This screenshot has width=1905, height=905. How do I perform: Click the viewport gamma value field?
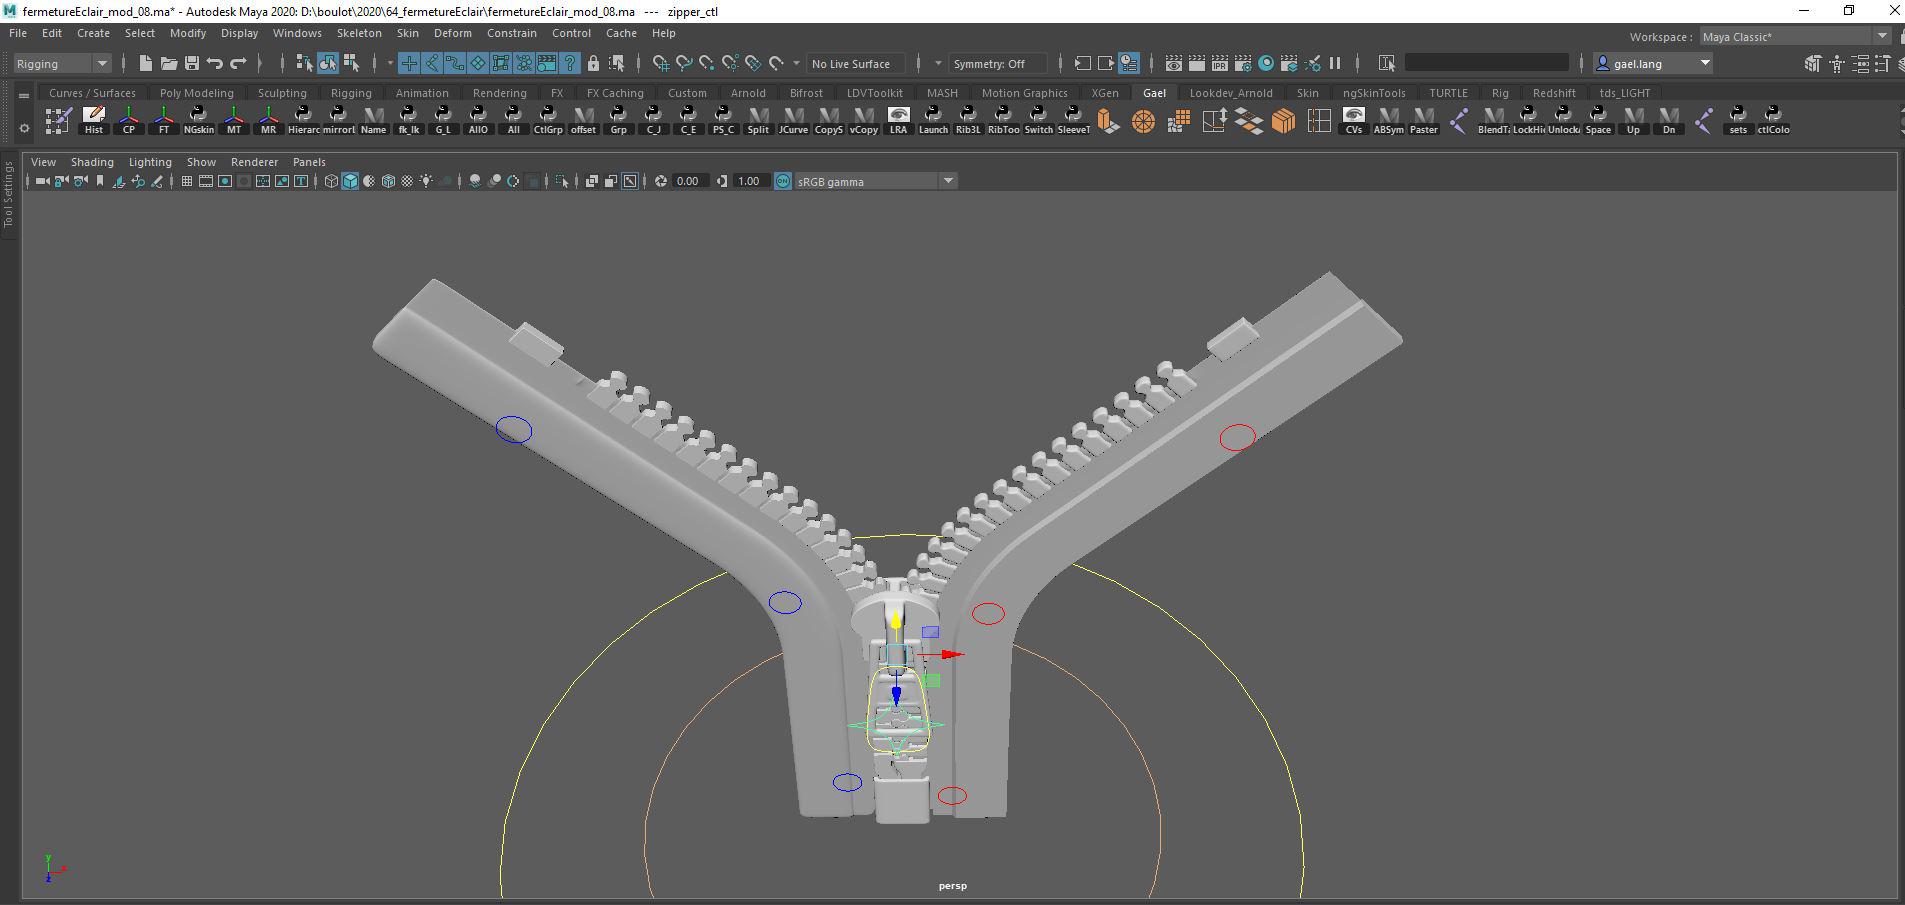click(748, 181)
